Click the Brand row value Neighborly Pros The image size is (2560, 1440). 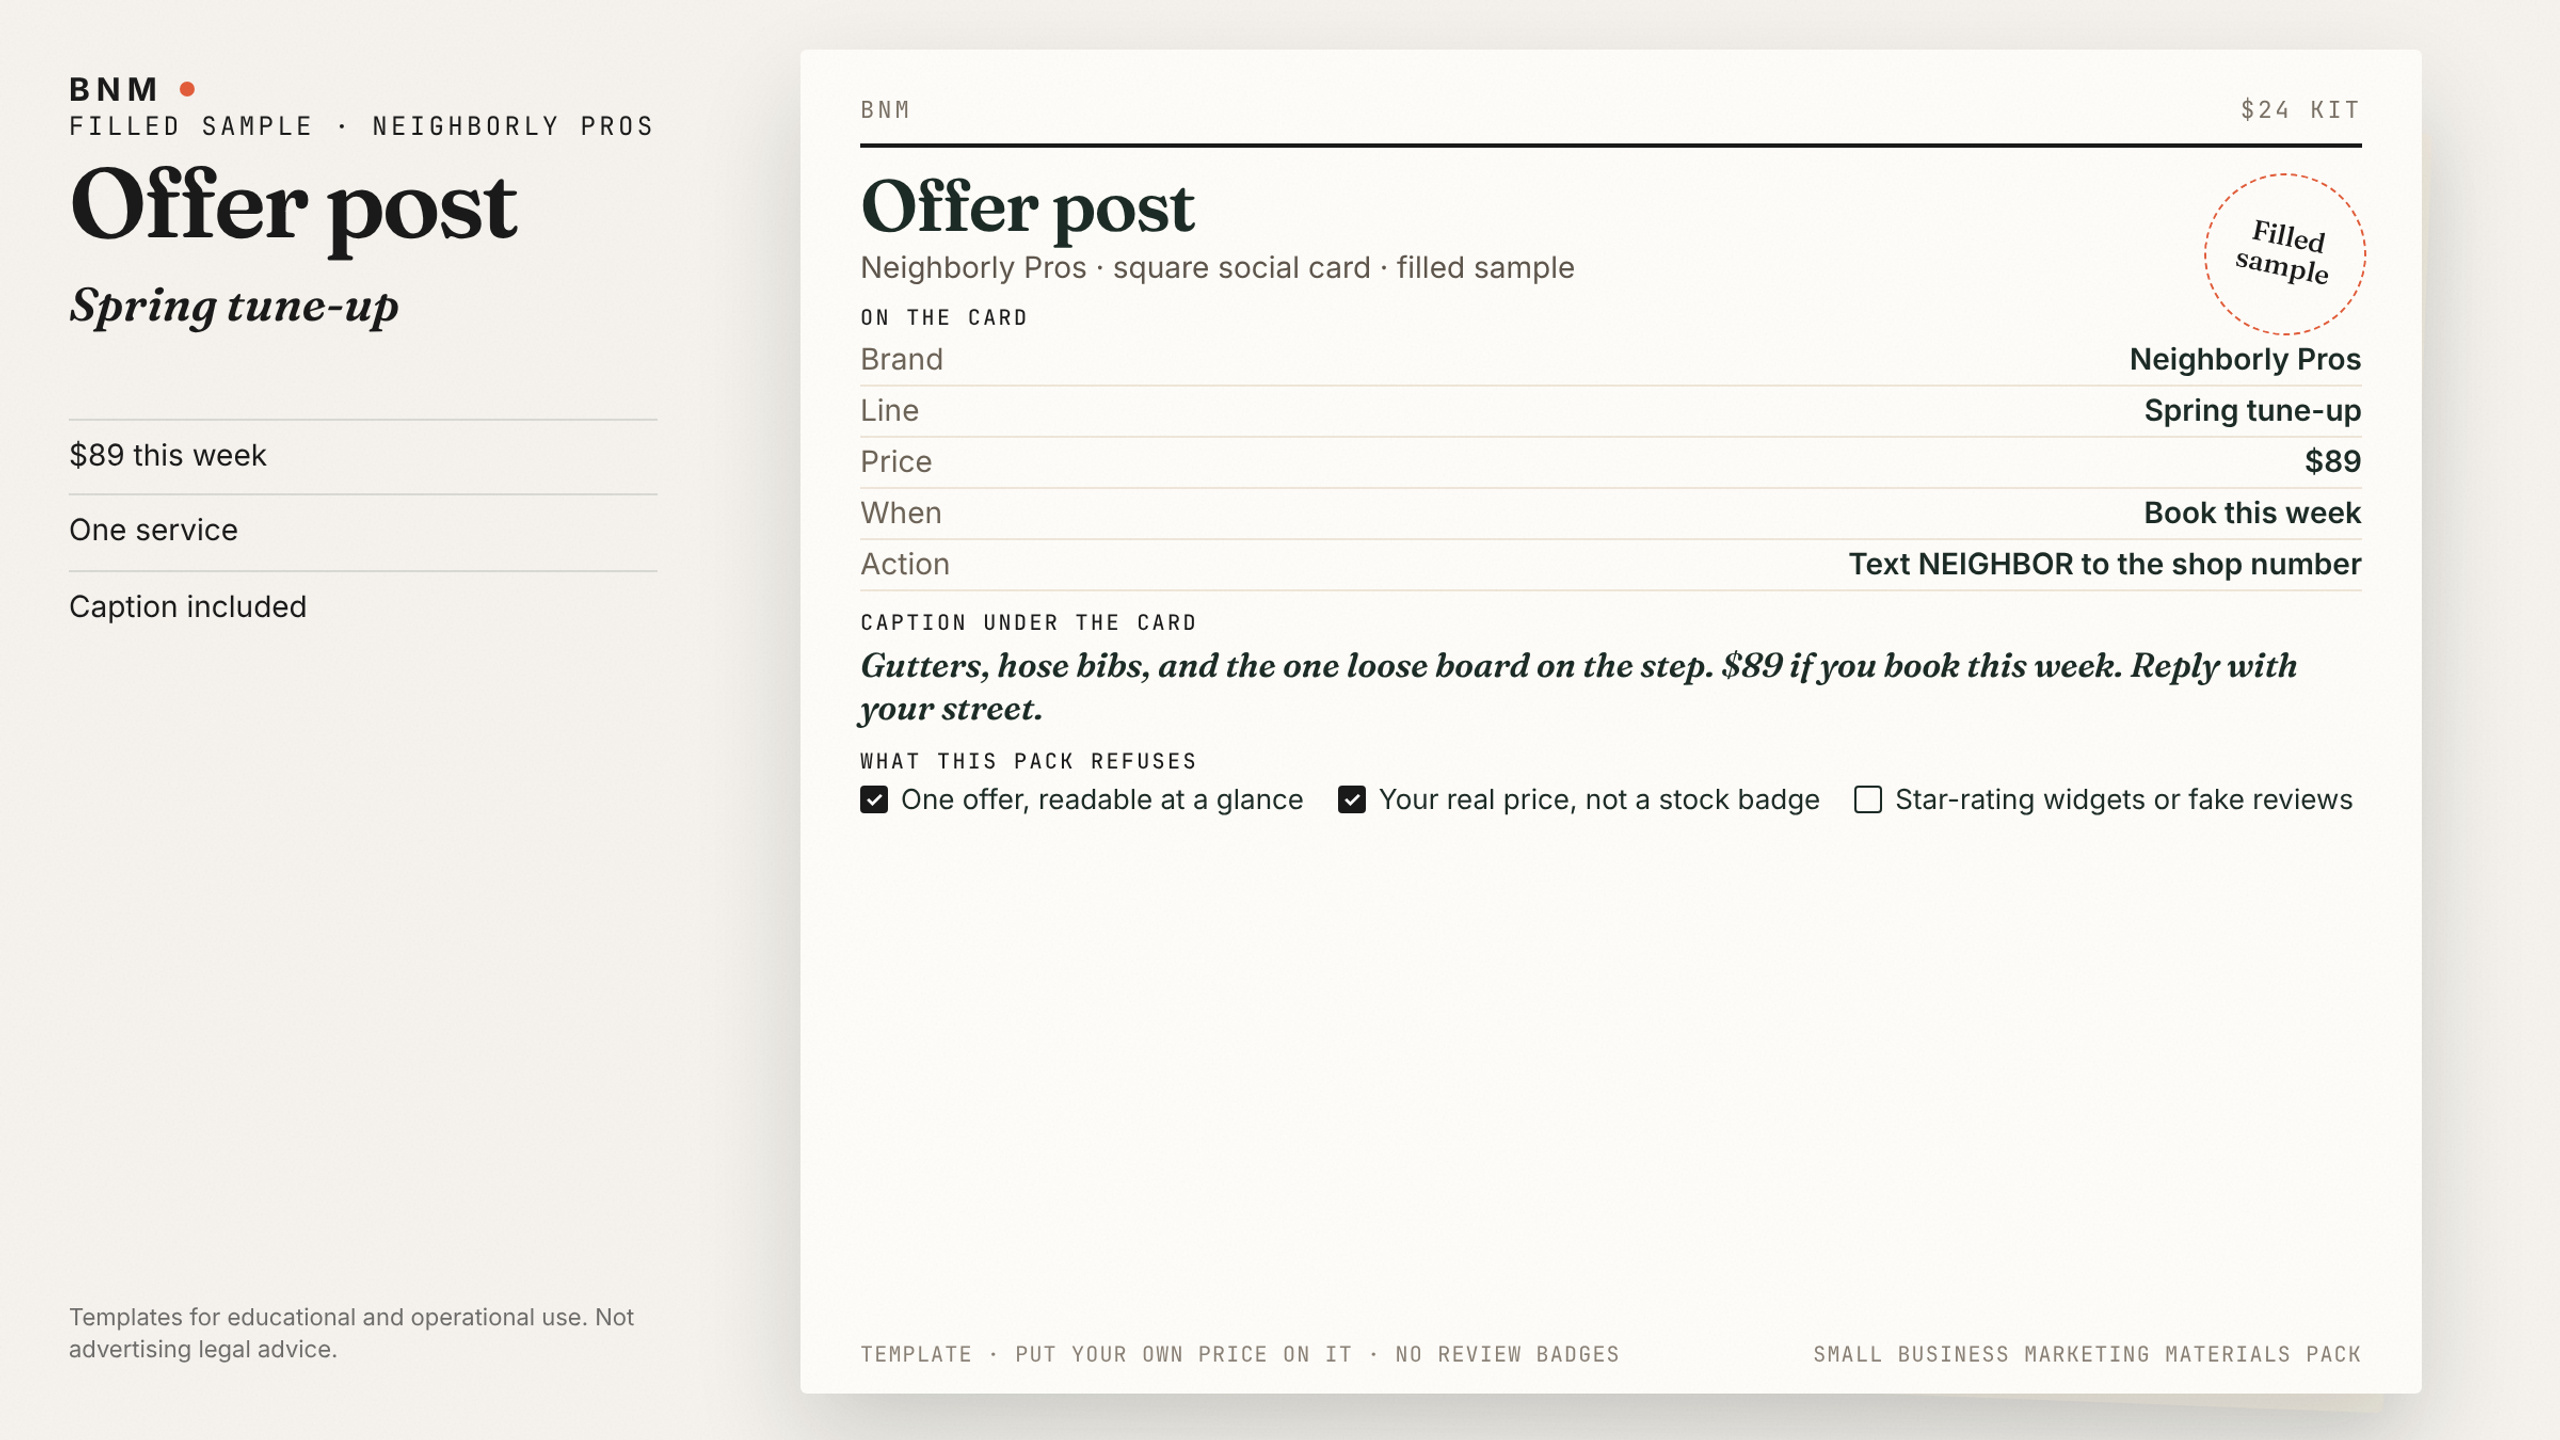[x=2245, y=359]
